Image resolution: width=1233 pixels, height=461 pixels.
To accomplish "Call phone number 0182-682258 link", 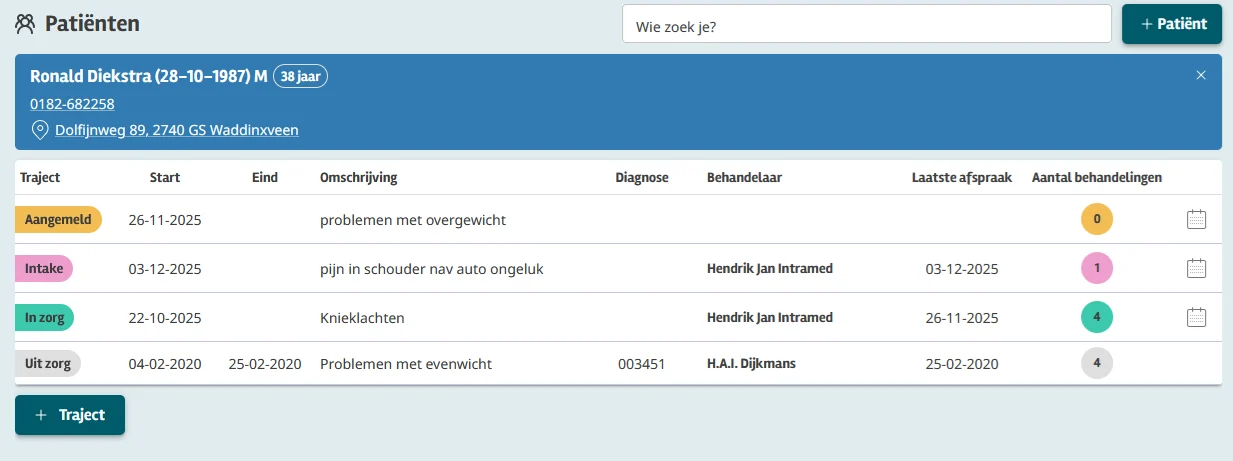I will click(72, 103).
